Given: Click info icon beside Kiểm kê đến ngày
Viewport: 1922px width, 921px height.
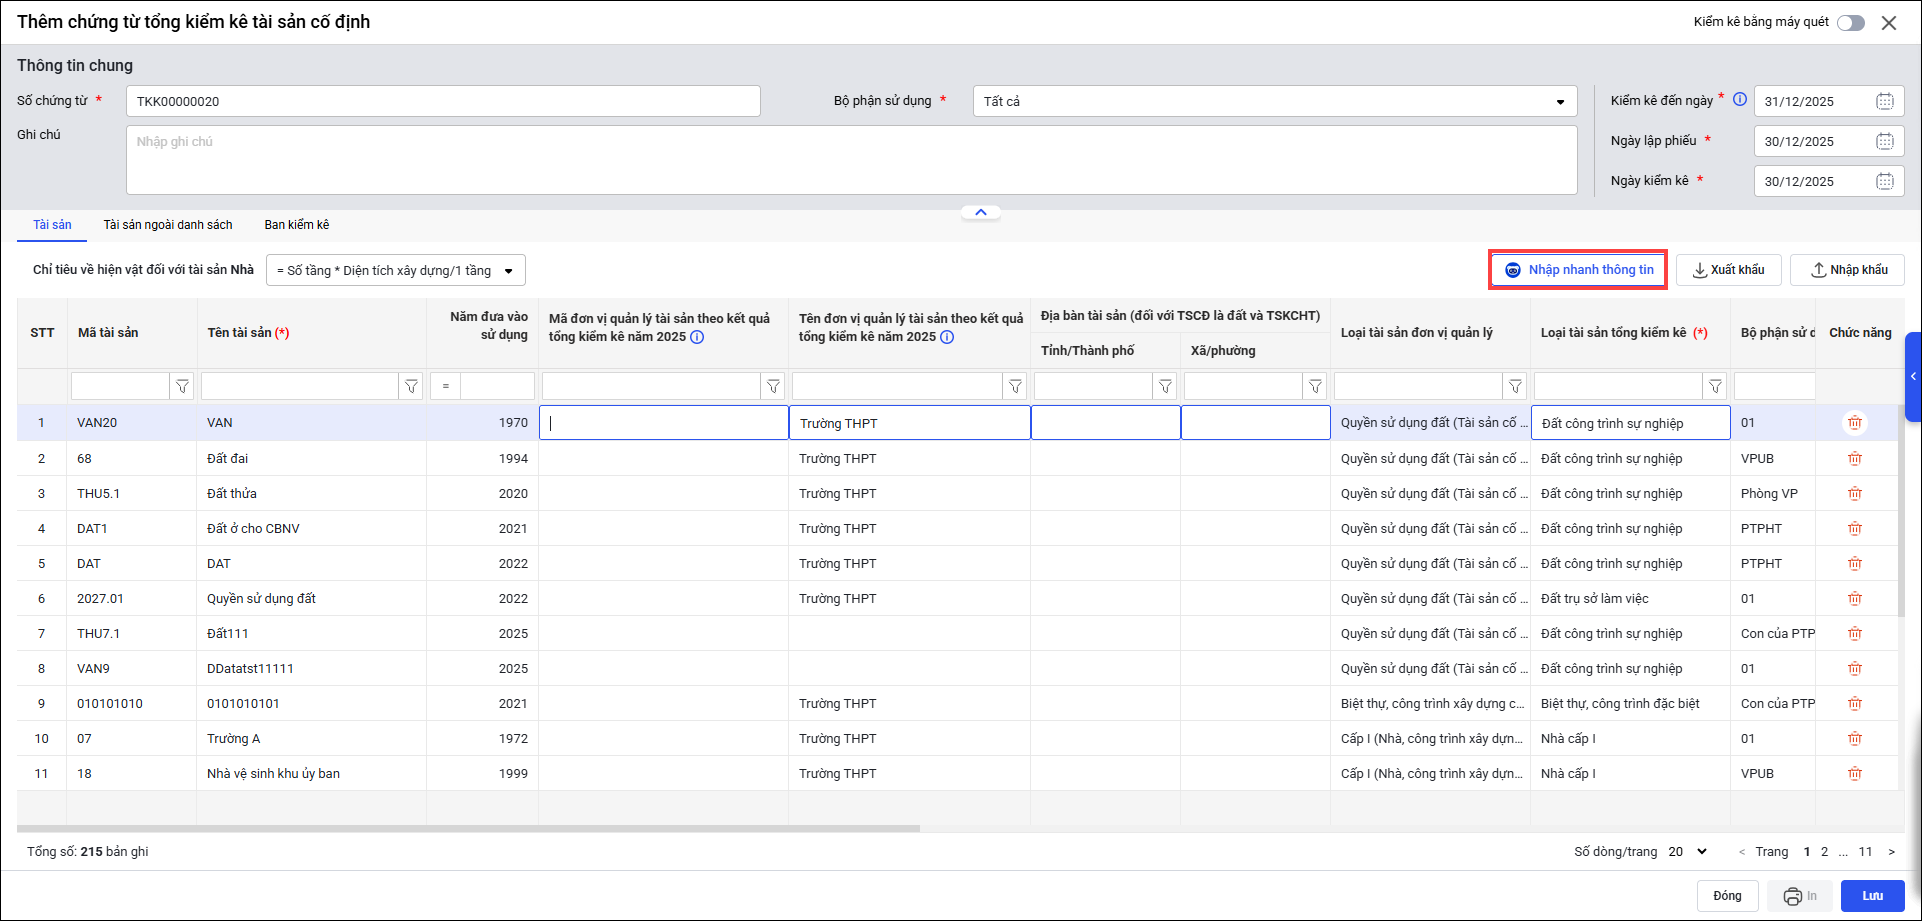Looking at the screenshot, I should [1739, 100].
